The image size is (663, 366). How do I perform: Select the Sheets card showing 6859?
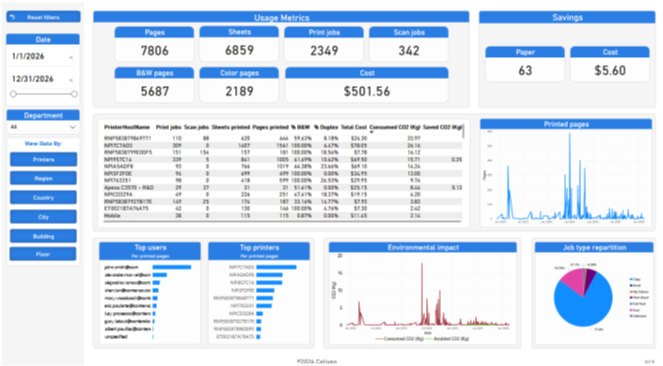(239, 44)
